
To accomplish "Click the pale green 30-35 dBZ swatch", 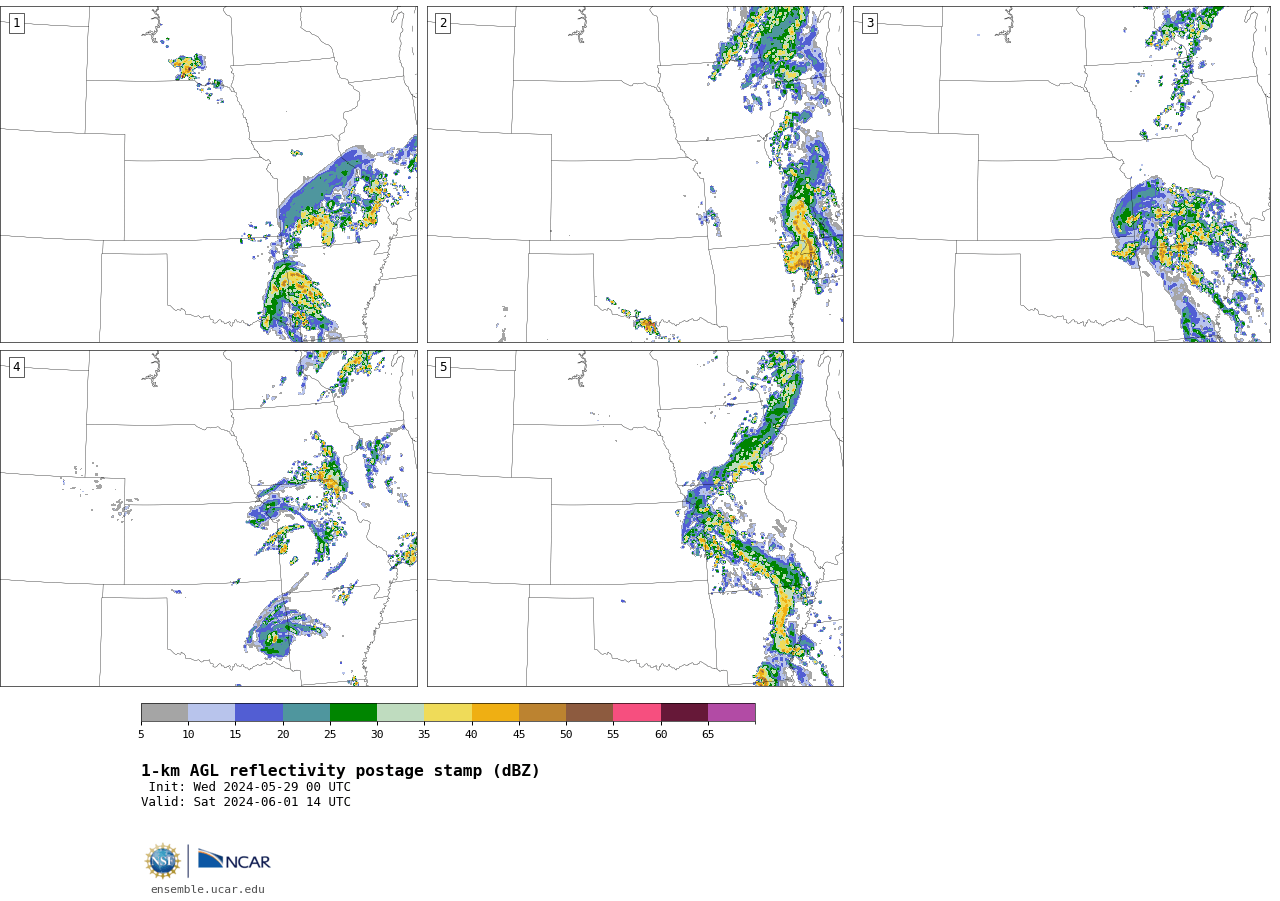I will pos(400,713).
